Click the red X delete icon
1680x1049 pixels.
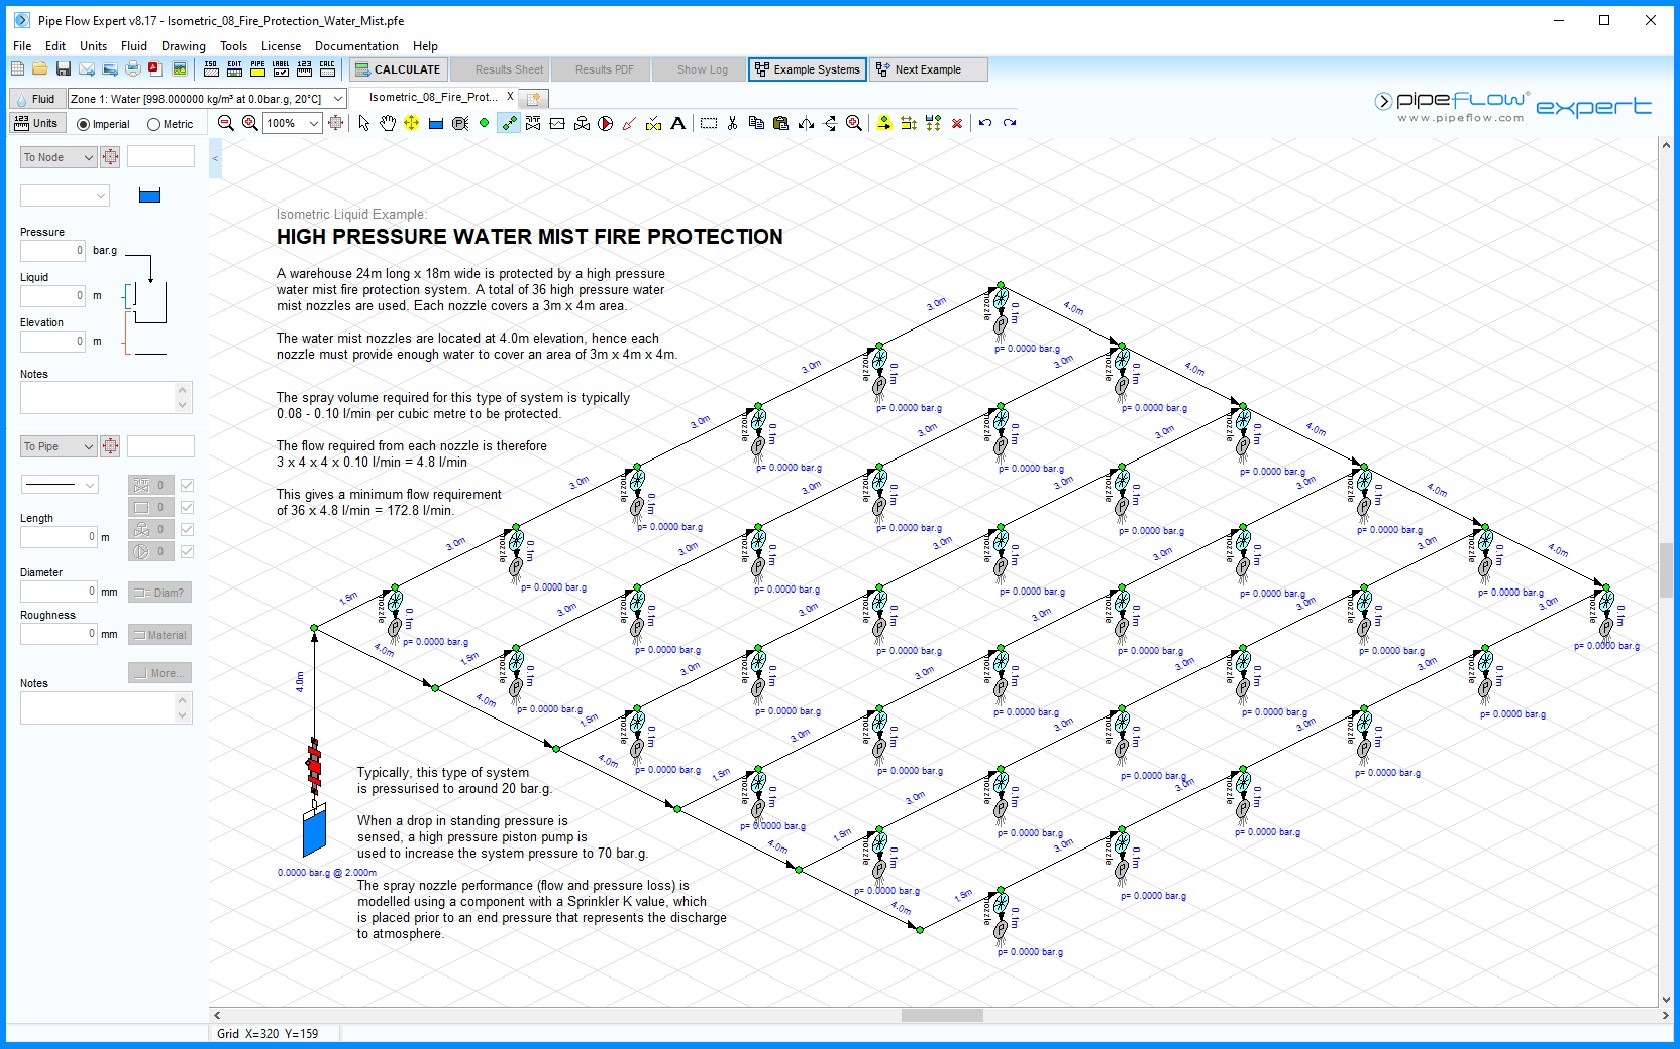click(957, 123)
